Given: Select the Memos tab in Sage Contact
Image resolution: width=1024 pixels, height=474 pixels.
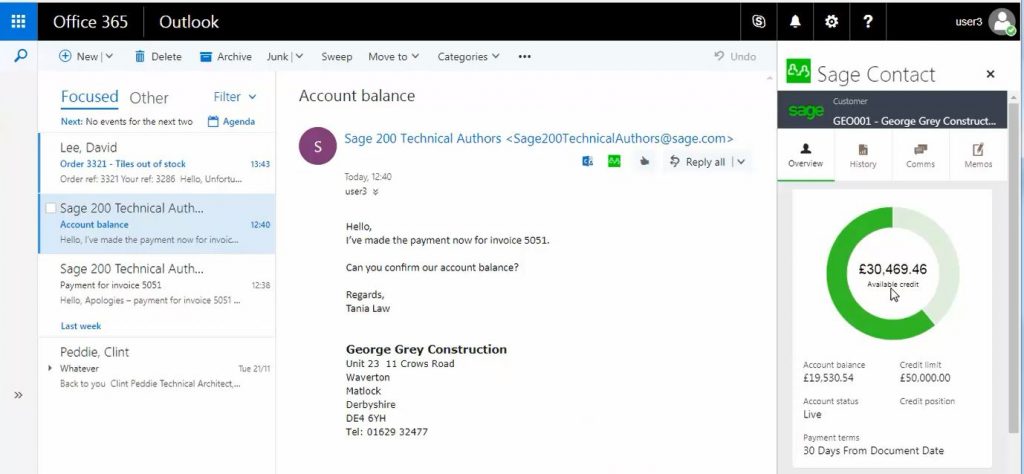Looking at the screenshot, I should coord(978,155).
